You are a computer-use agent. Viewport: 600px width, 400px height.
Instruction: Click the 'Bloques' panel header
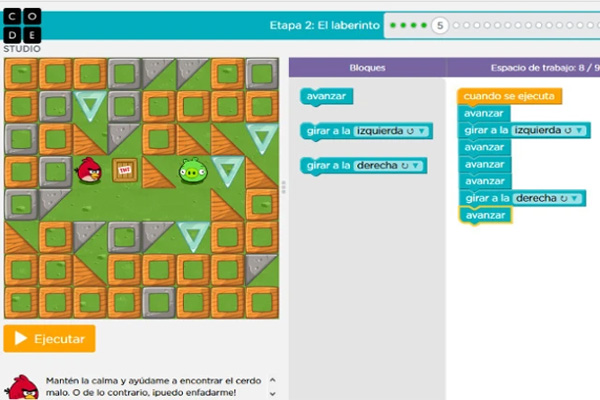(x=367, y=68)
